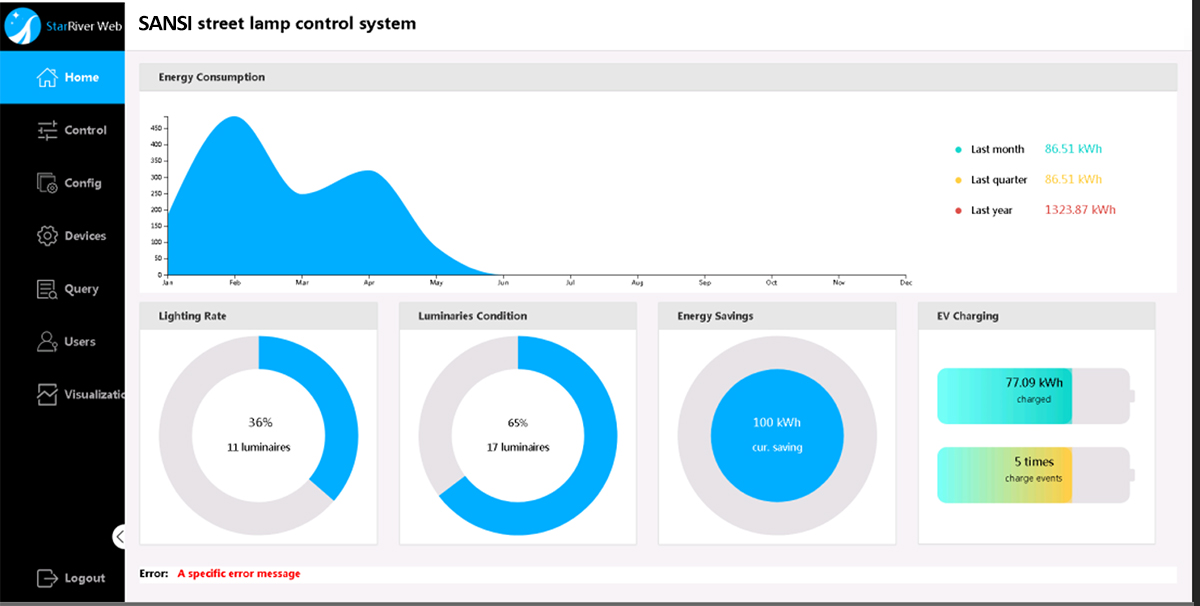Viewport: 1200px width, 606px height.
Task: Click the 65% luminaries condition value
Action: coord(518,422)
